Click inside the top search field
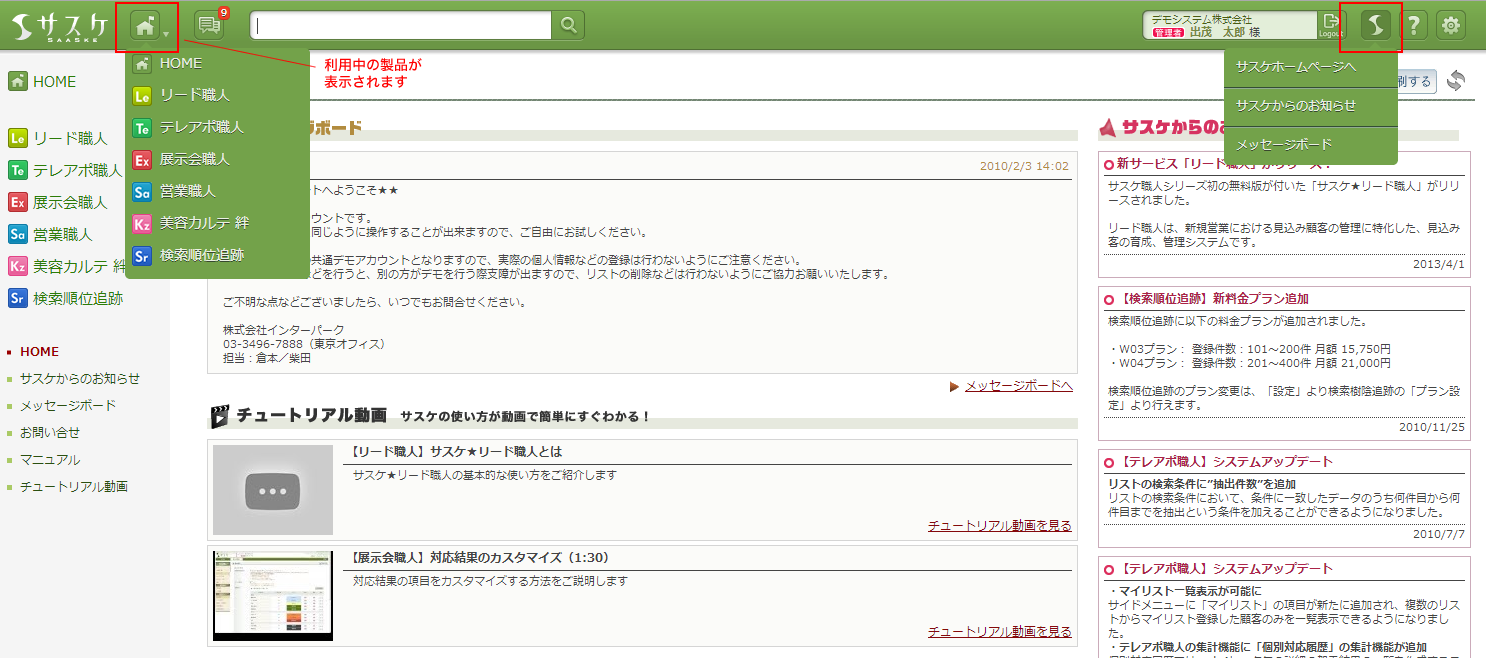This screenshot has height=658, width=1486. point(400,26)
